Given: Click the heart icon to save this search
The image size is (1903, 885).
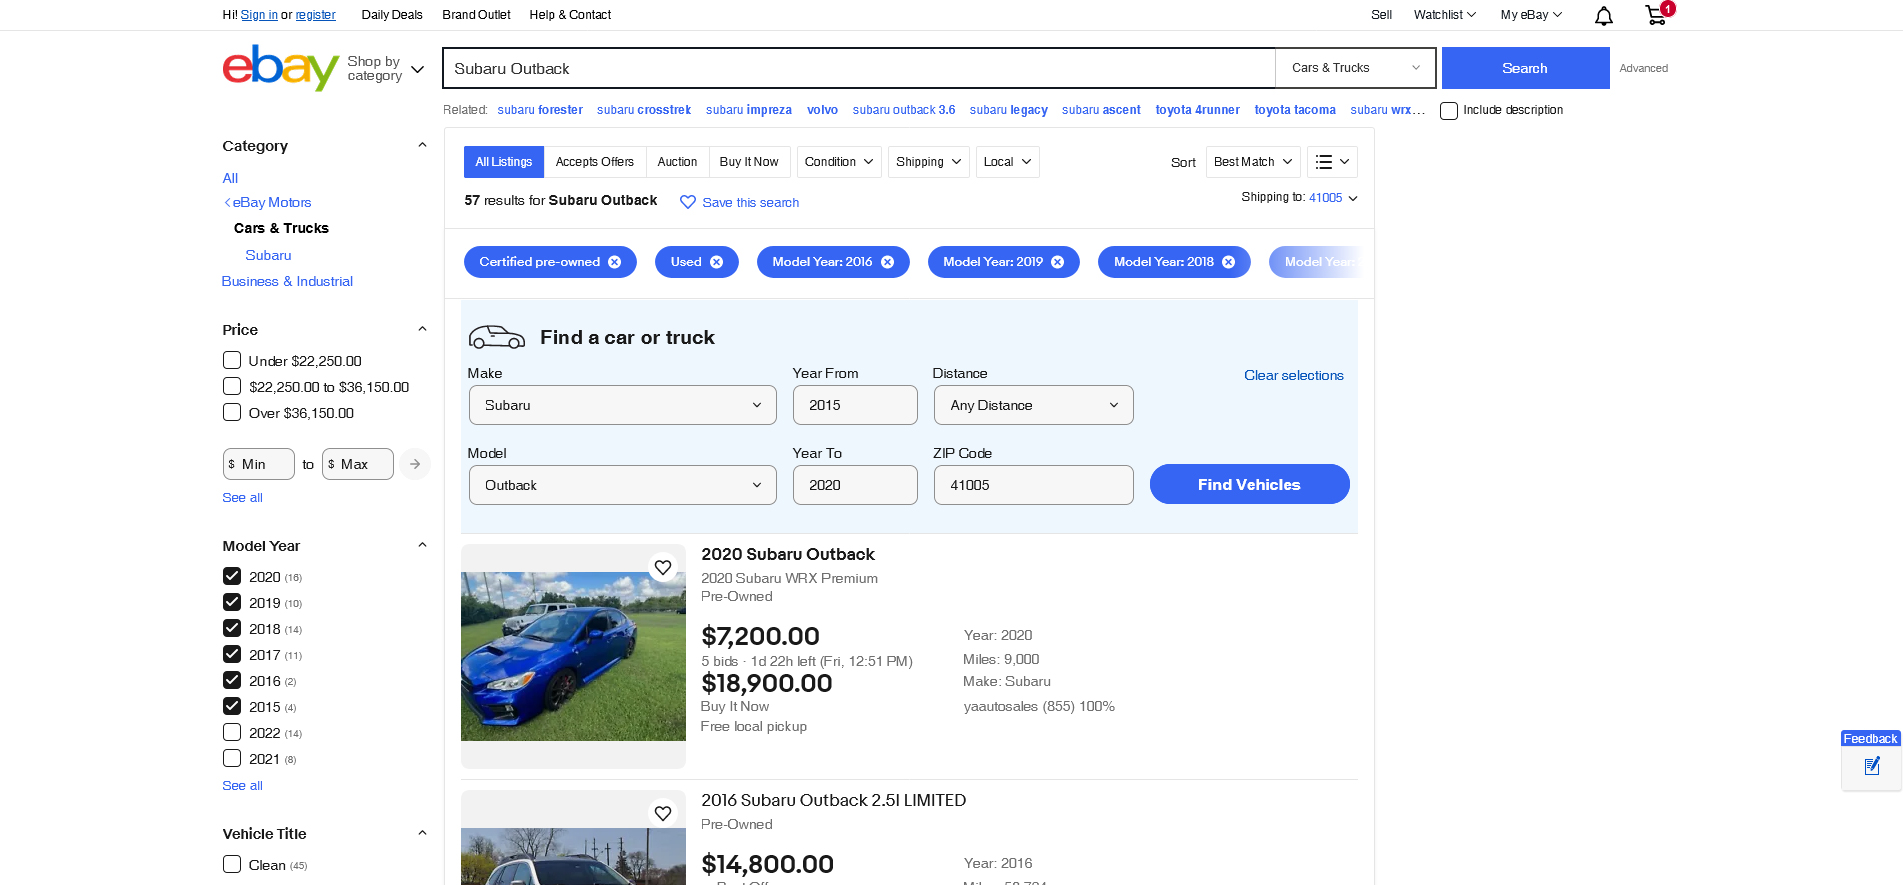Looking at the screenshot, I should click(688, 202).
